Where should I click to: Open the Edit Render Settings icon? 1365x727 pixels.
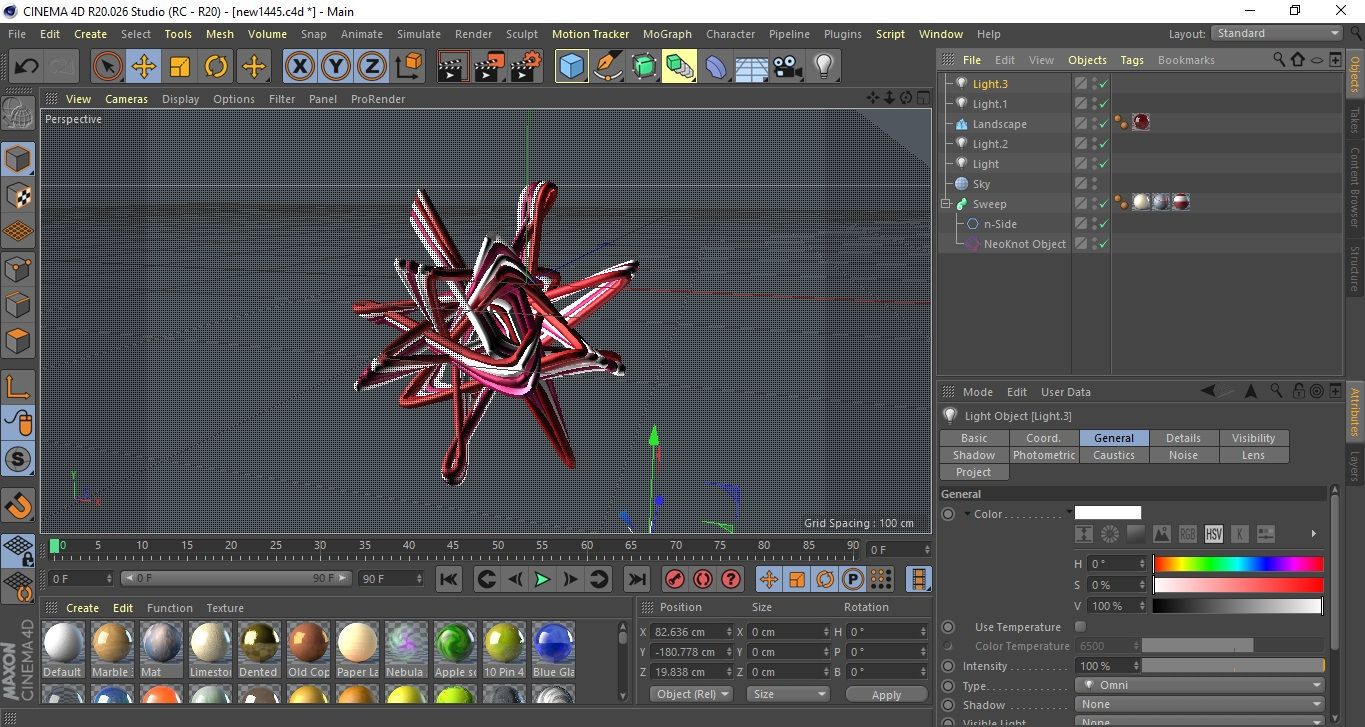point(526,67)
